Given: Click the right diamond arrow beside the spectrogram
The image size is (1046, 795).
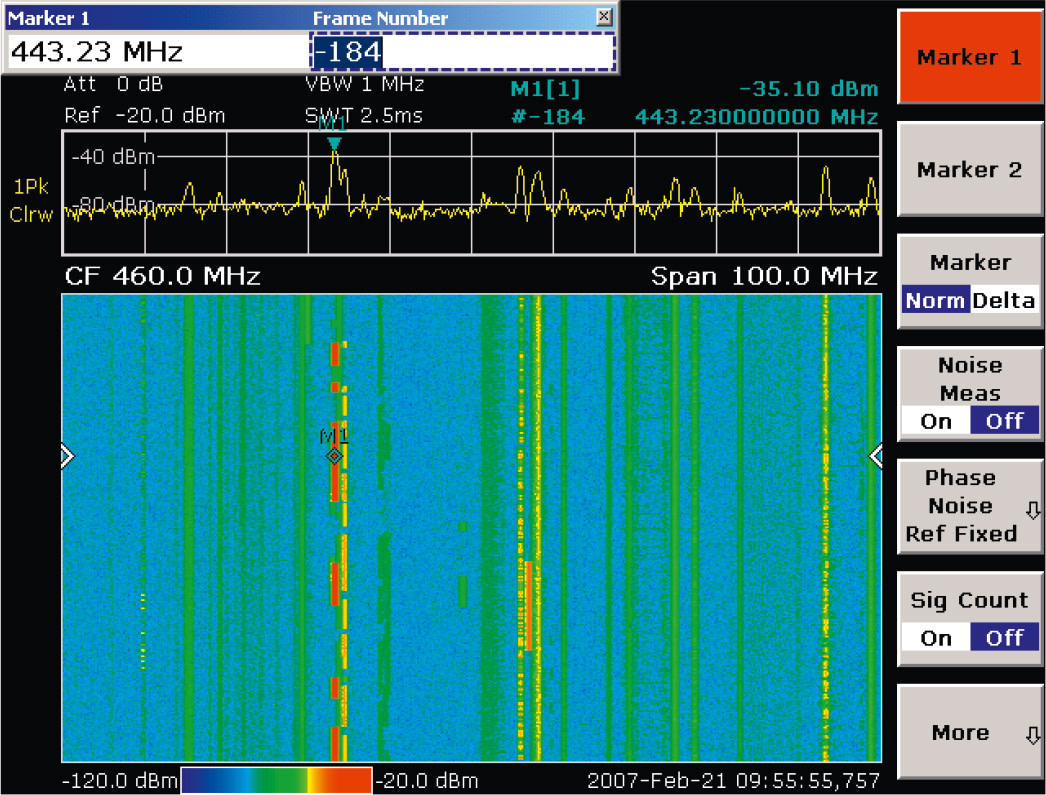Looking at the screenshot, I should tap(877, 456).
